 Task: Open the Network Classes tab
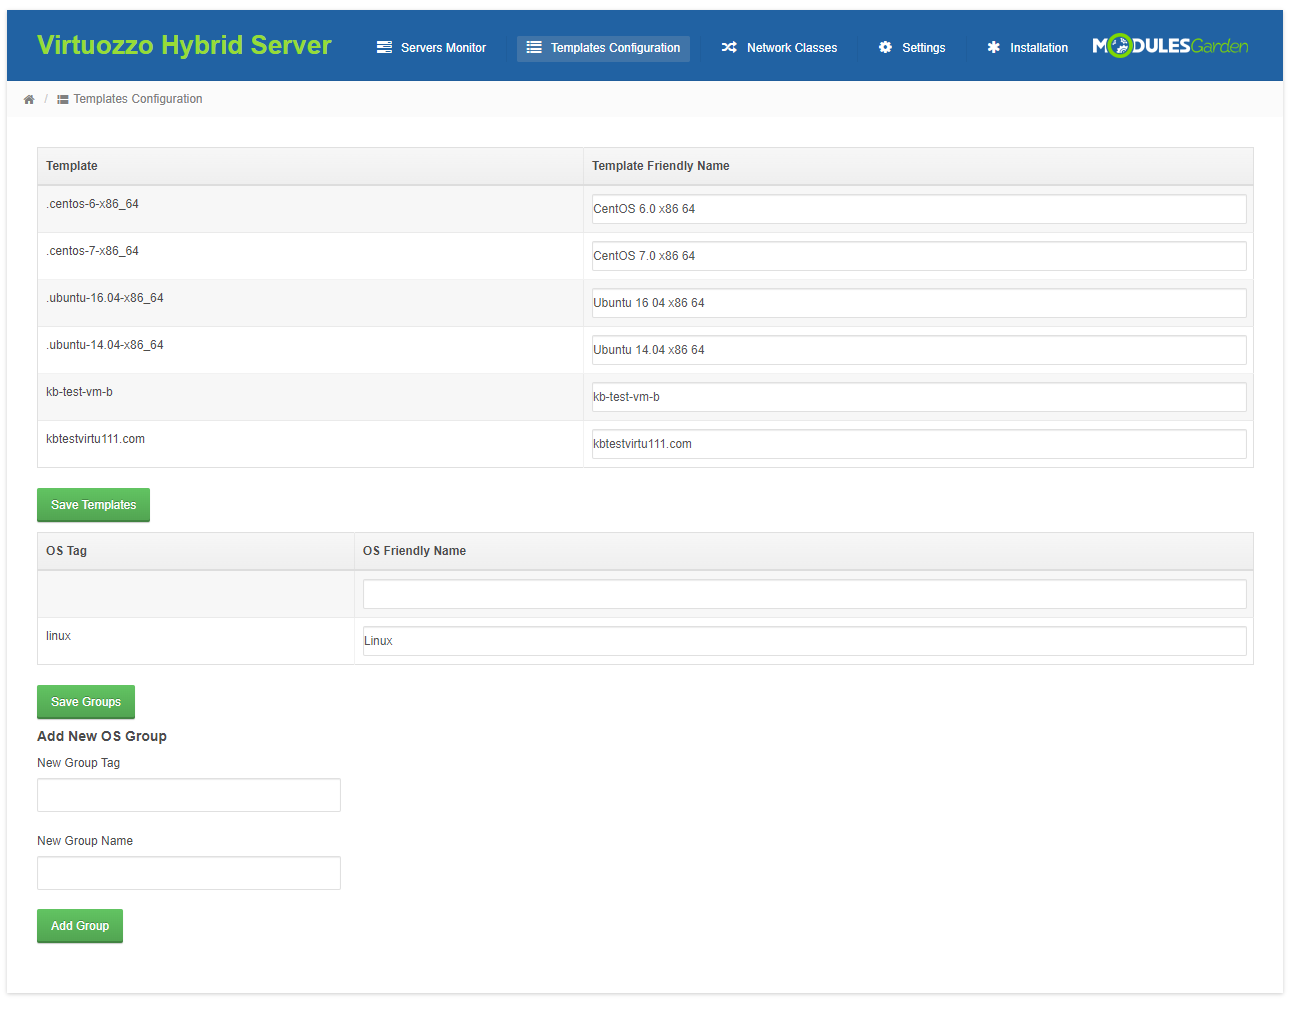780,48
